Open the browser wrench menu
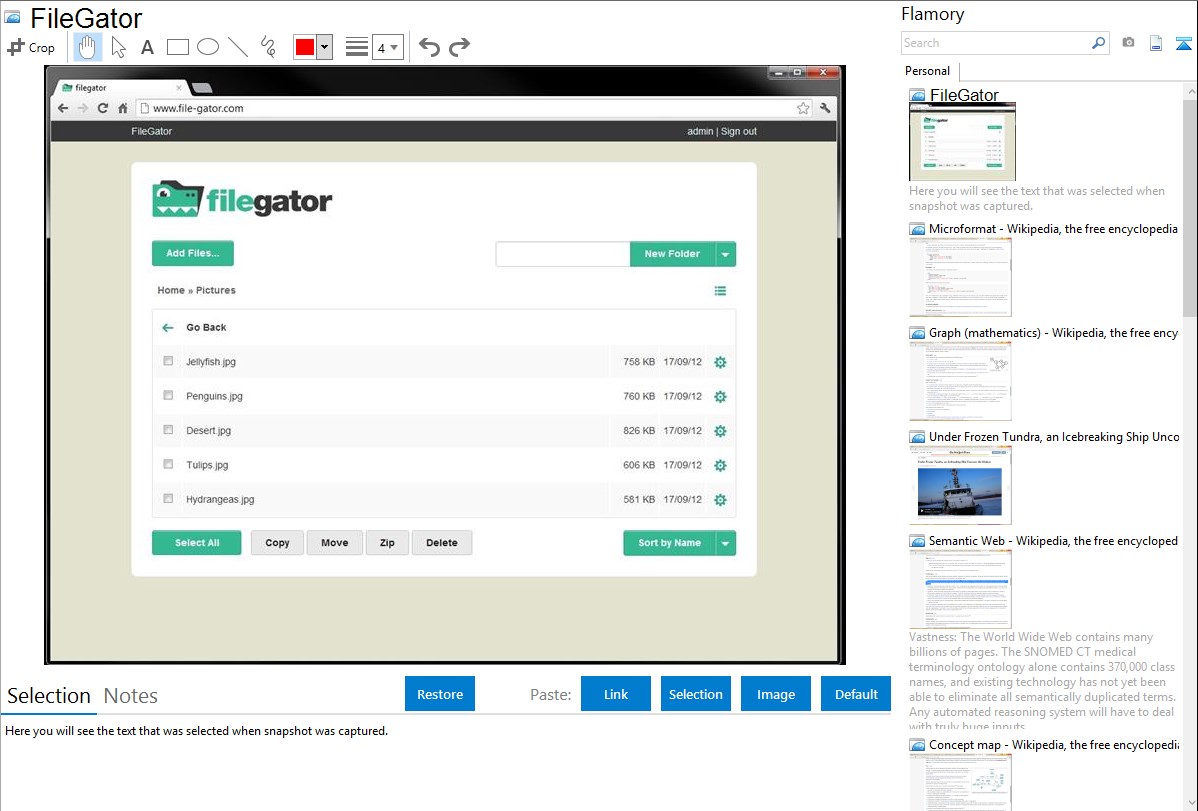The width and height of the screenshot is (1198, 811). (825, 108)
